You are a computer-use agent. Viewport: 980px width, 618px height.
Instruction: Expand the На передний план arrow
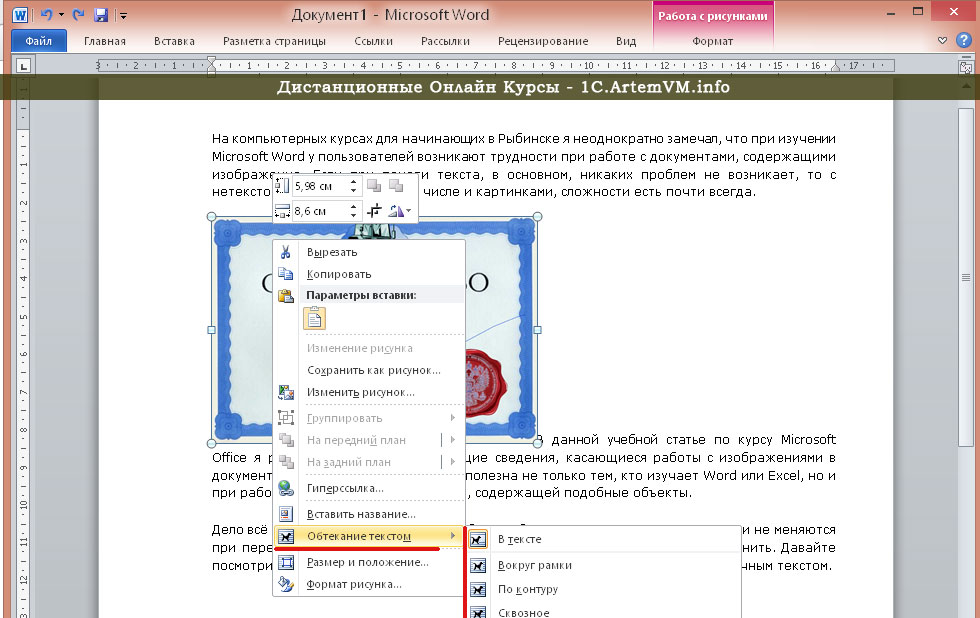[452, 440]
